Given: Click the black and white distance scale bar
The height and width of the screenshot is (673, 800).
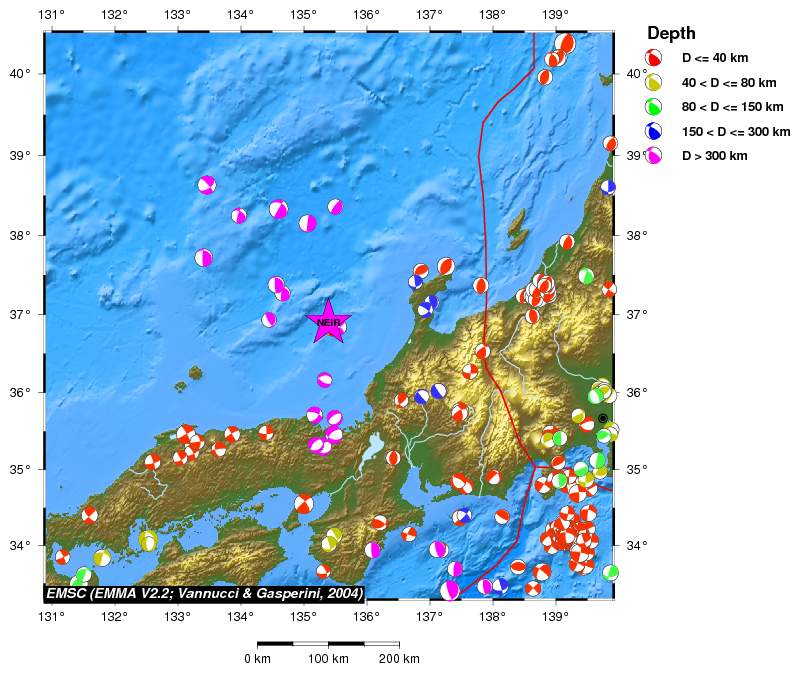Looking at the screenshot, I should coord(328,645).
